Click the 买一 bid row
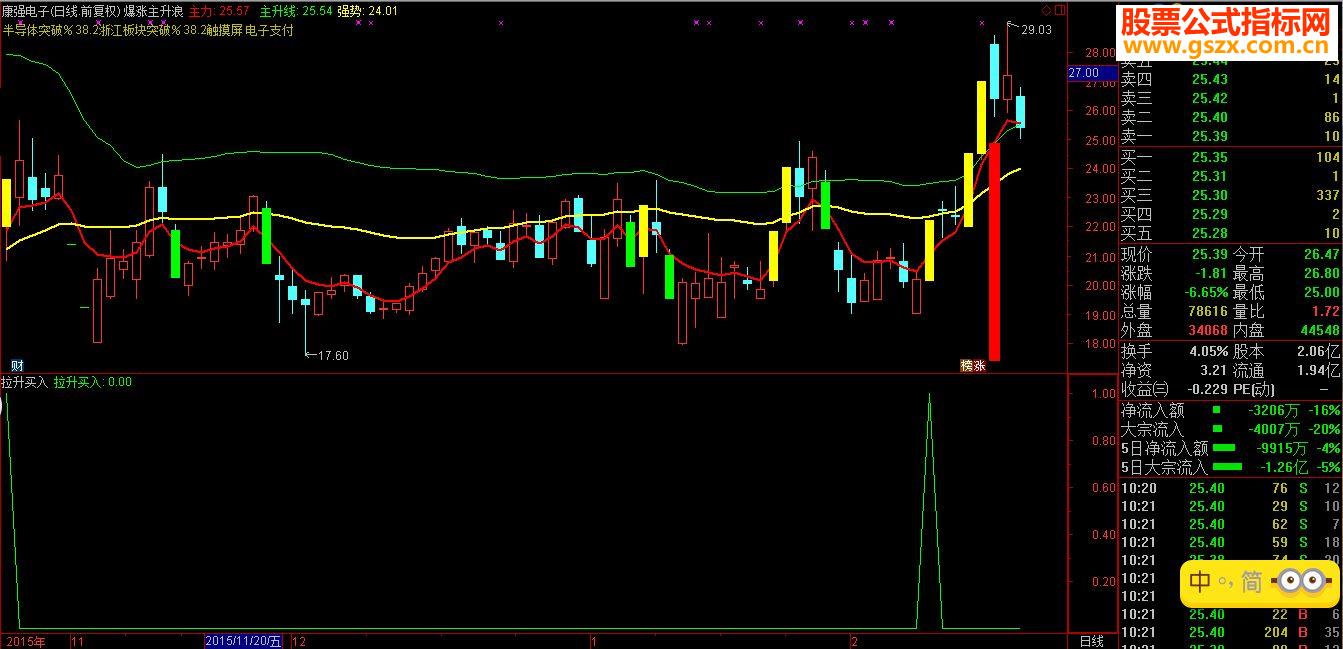Screen dimensions: 1343x649 1230,157
